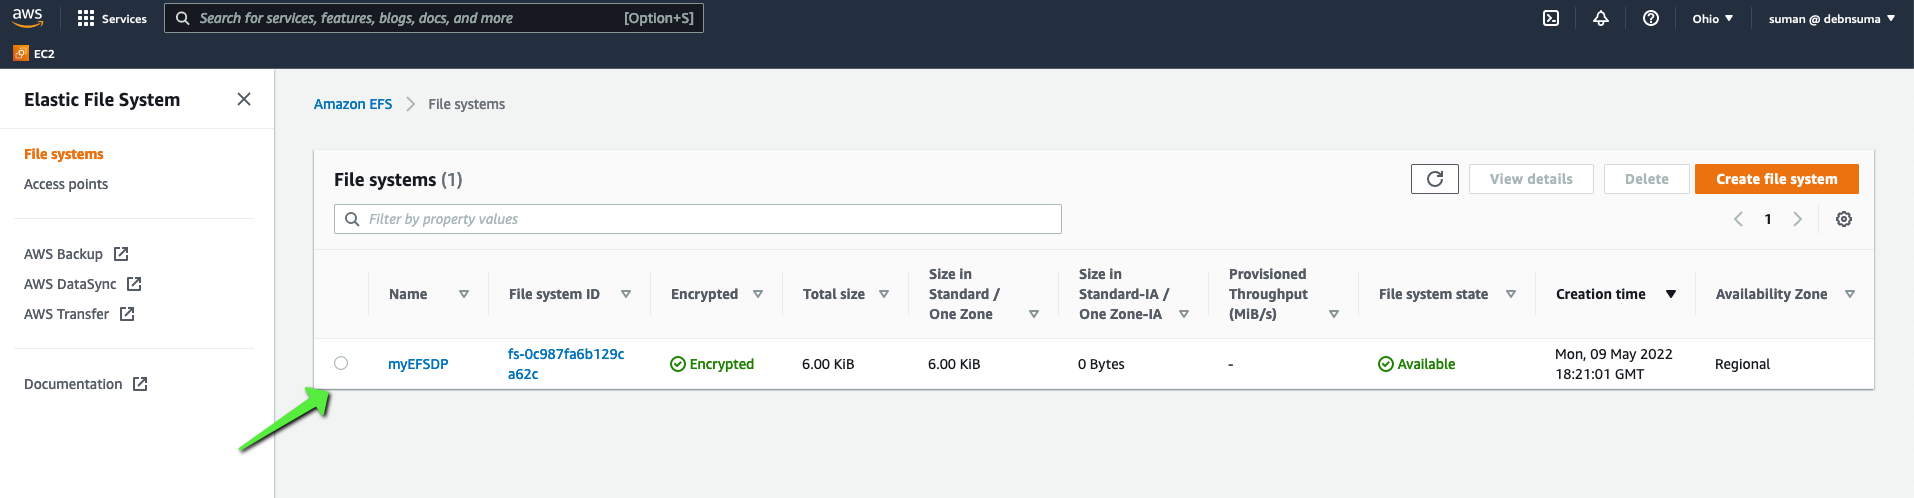Refresh the file systems list
1914x498 pixels.
pyautogui.click(x=1435, y=179)
